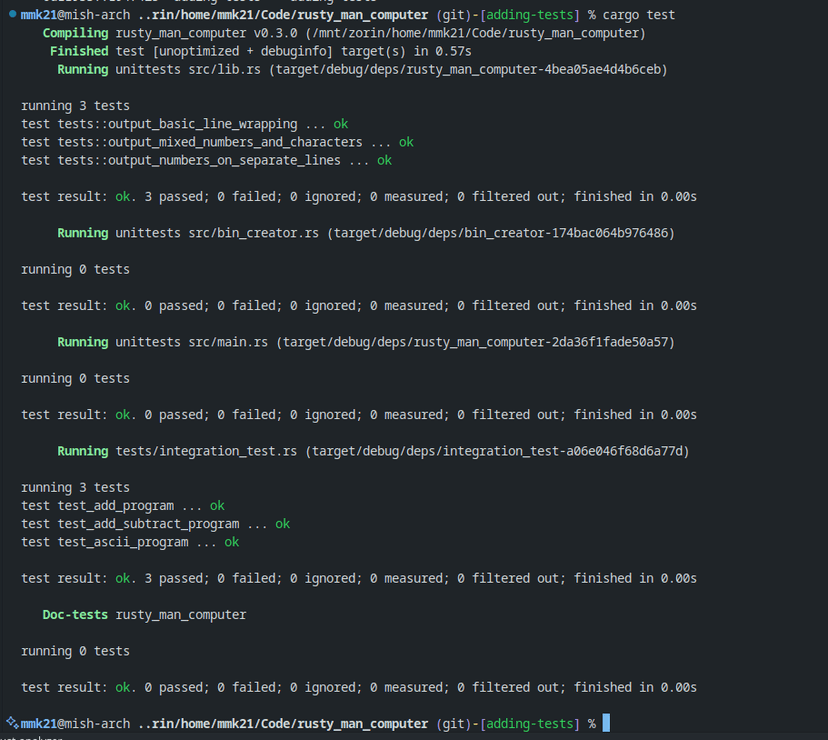Click the sparkle icon beside the bottom prompt
The height and width of the screenshot is (740, 828).
coord(11,723)
